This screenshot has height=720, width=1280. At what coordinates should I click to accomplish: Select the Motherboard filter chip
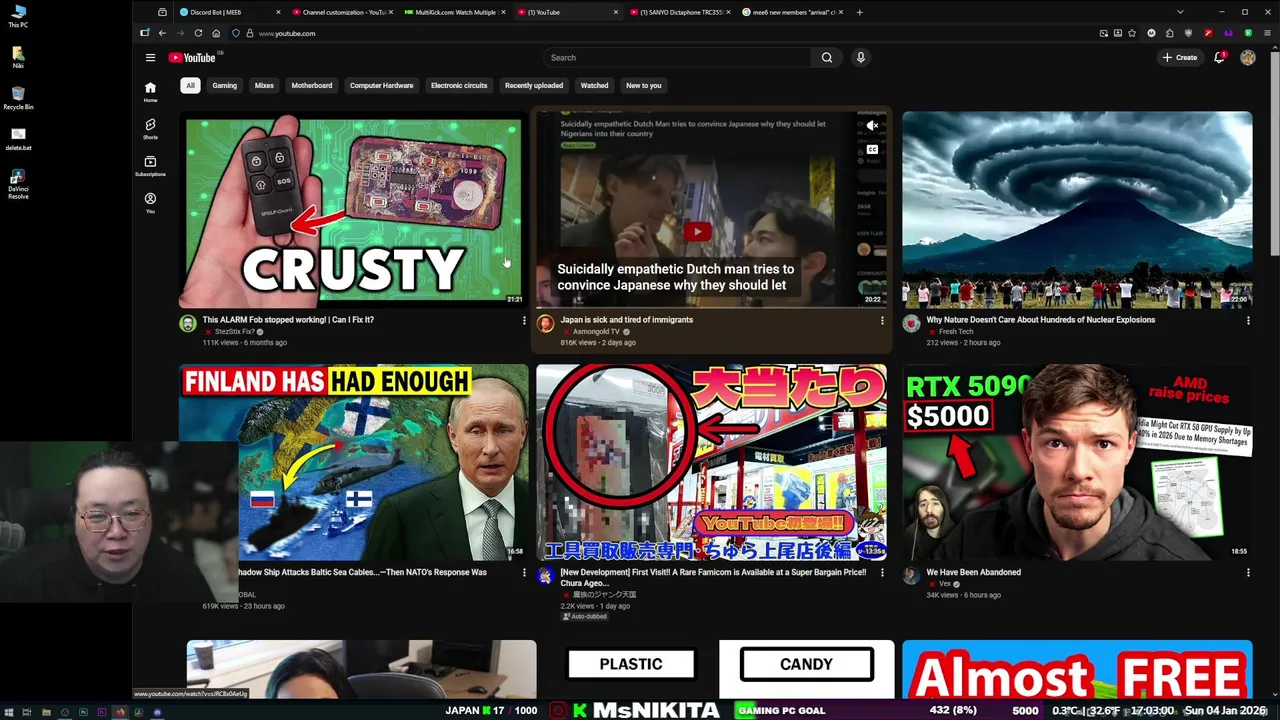point(312,85)
